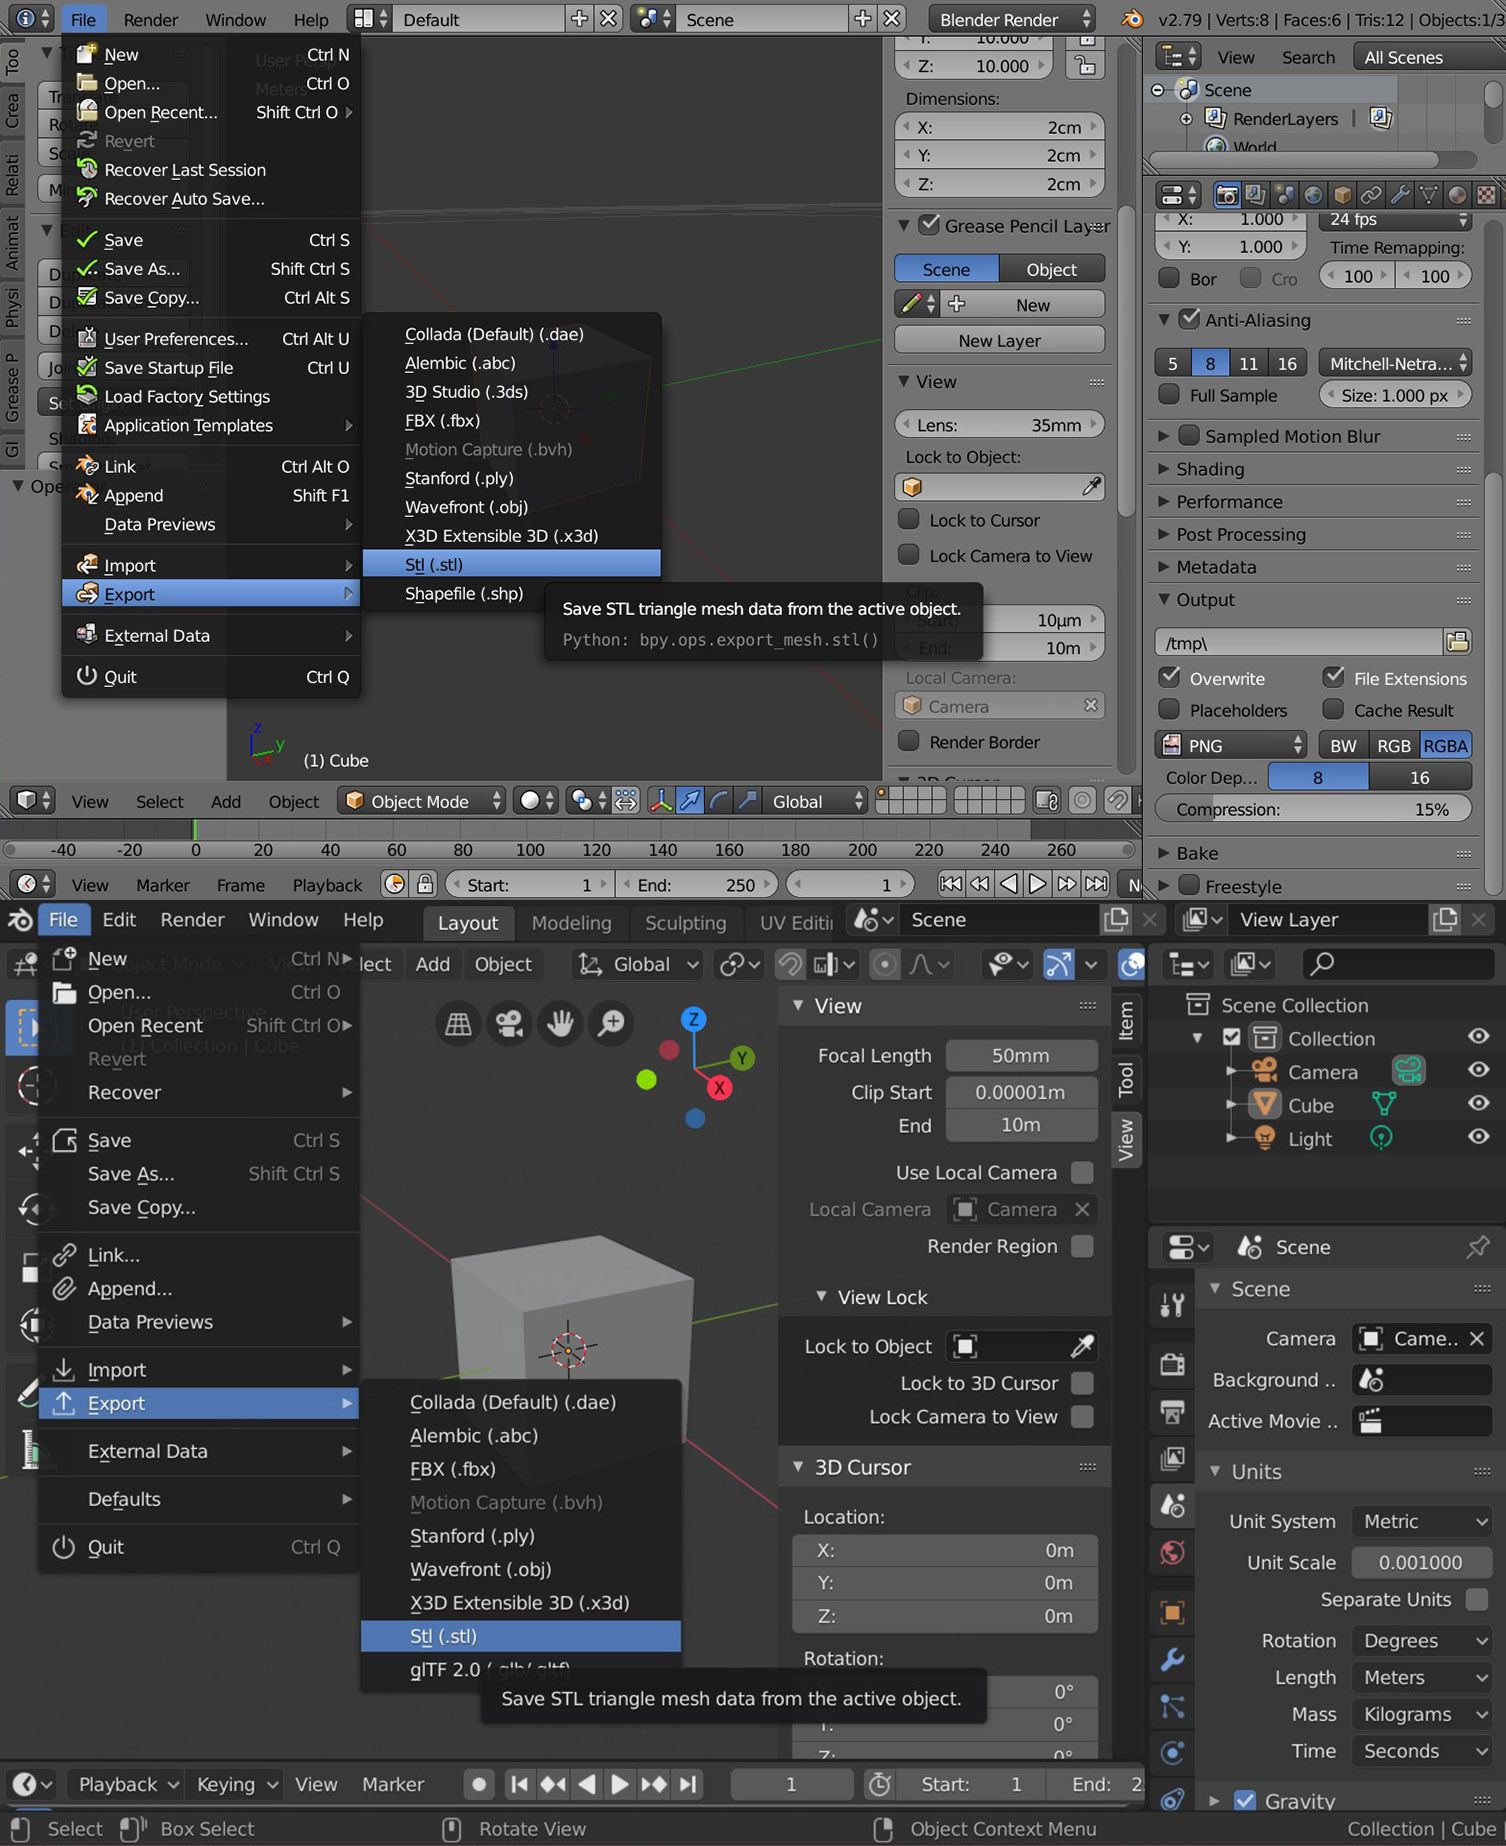
Task: Click the search magnifier in the lower outliner
Action: point(1322,963)
